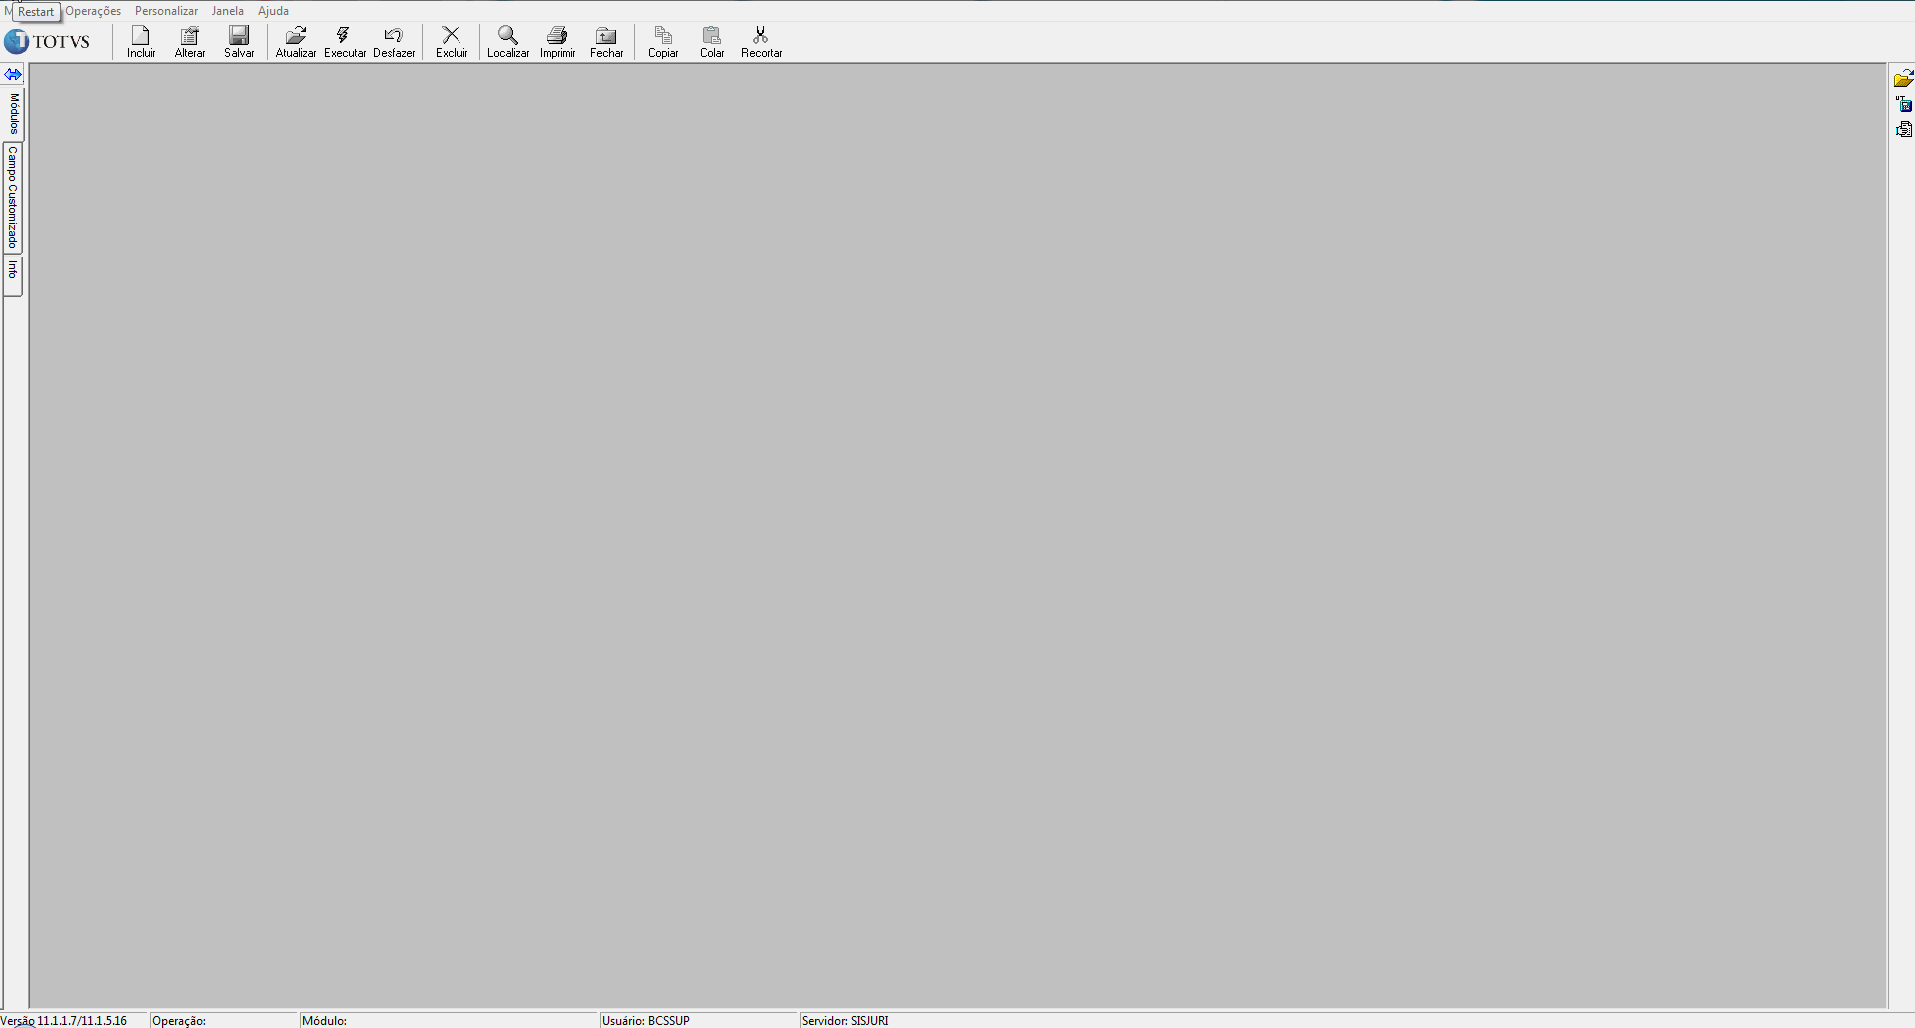Click the Usuário: BCSSUP status text
The height and width of the screenshot is (1028, 1915).
(x=646, y=1020)
